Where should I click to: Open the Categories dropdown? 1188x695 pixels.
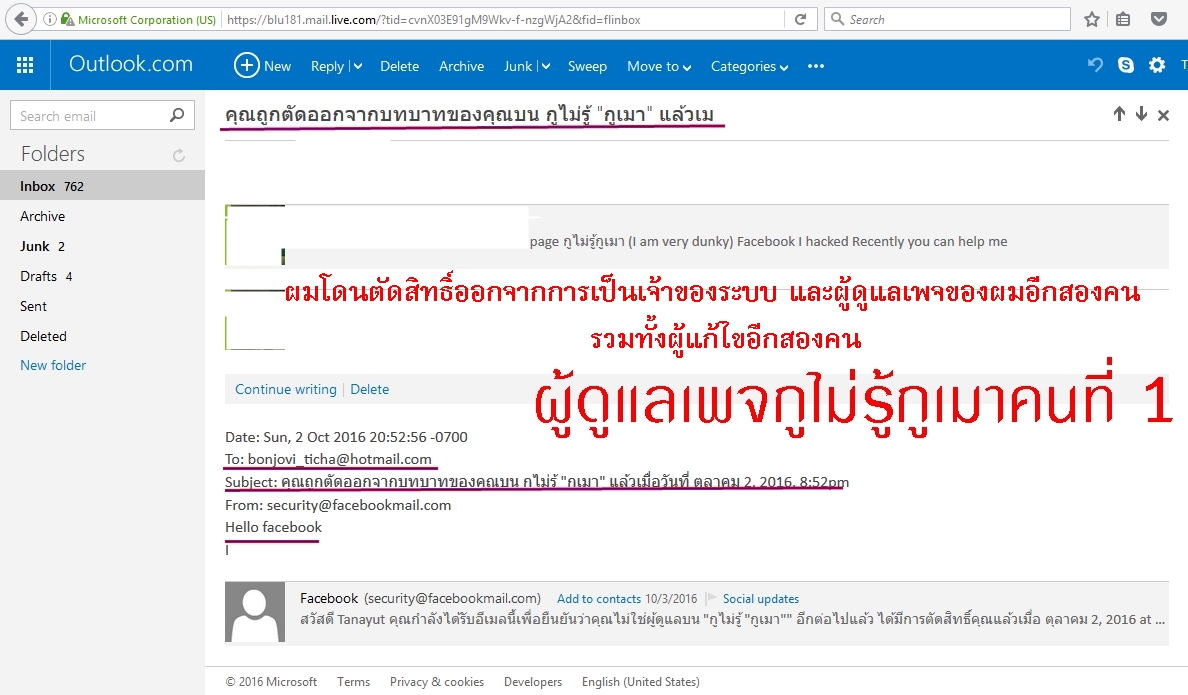[x=749, y=67]
